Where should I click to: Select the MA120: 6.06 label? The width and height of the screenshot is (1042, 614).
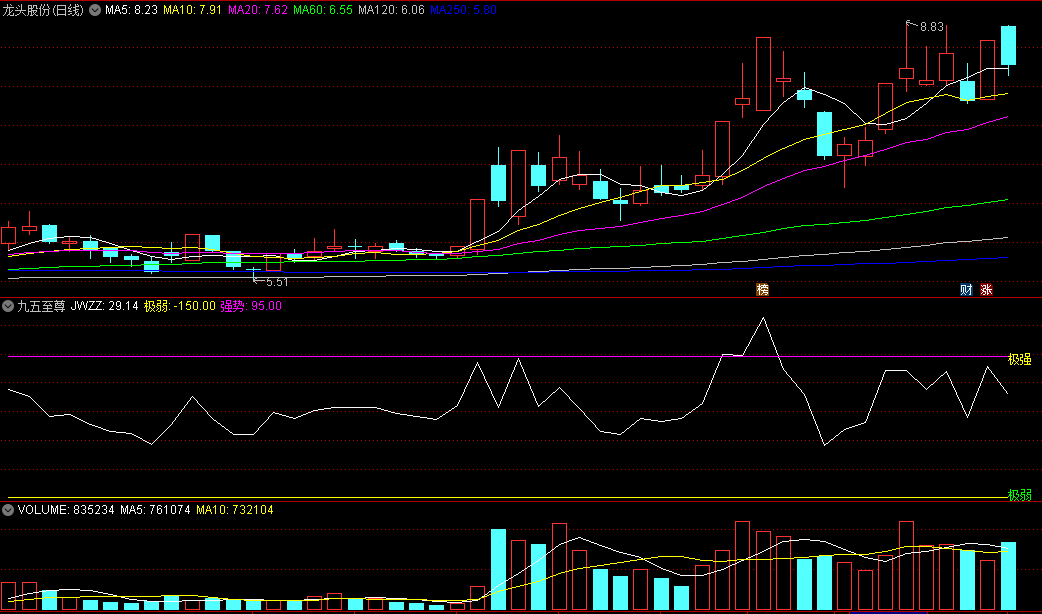(391, 10)
